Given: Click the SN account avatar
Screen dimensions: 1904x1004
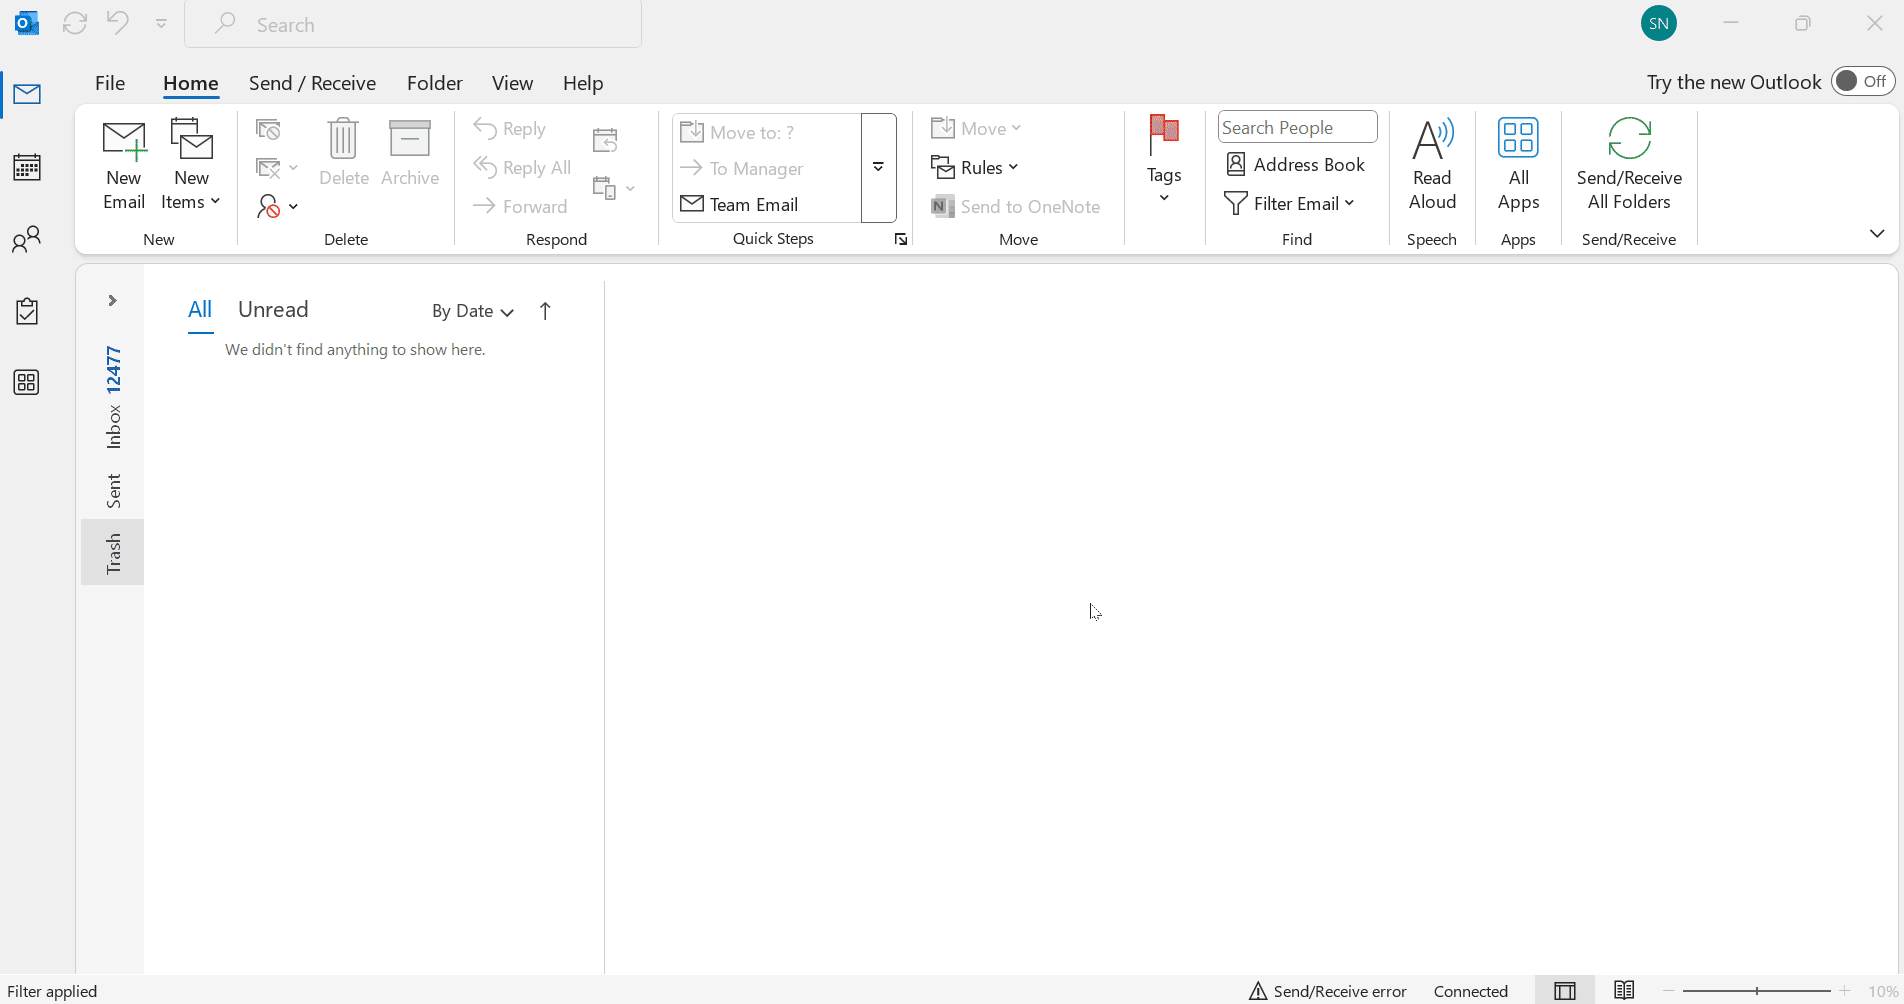Looking at the screenshot, I should pos(1659,23).
